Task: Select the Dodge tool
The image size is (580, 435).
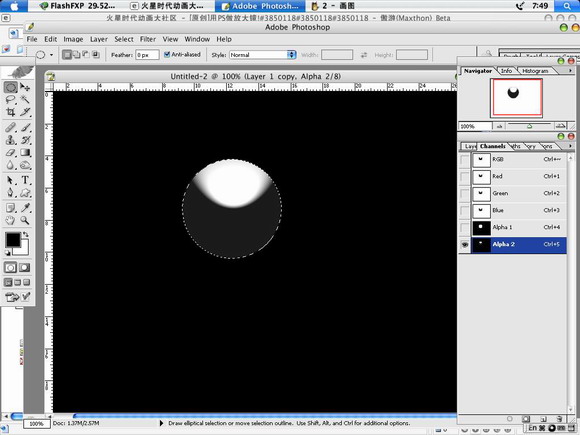Action: [x=25, y=165]
